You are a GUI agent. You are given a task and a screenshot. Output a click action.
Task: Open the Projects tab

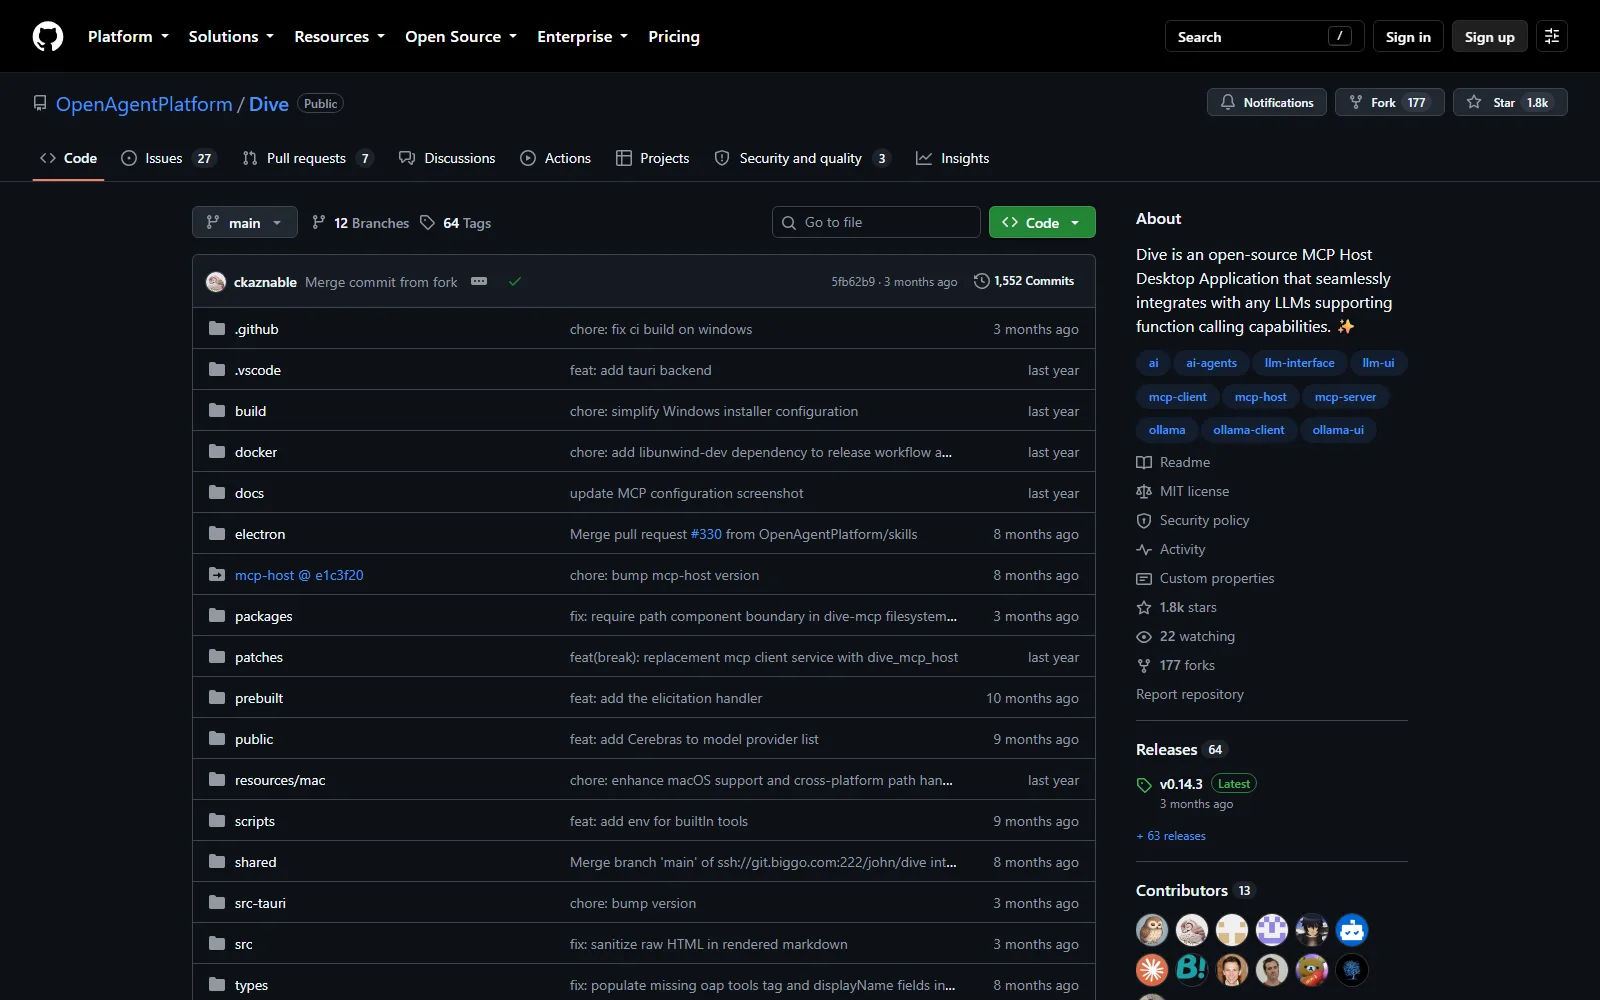pos(653,158)
